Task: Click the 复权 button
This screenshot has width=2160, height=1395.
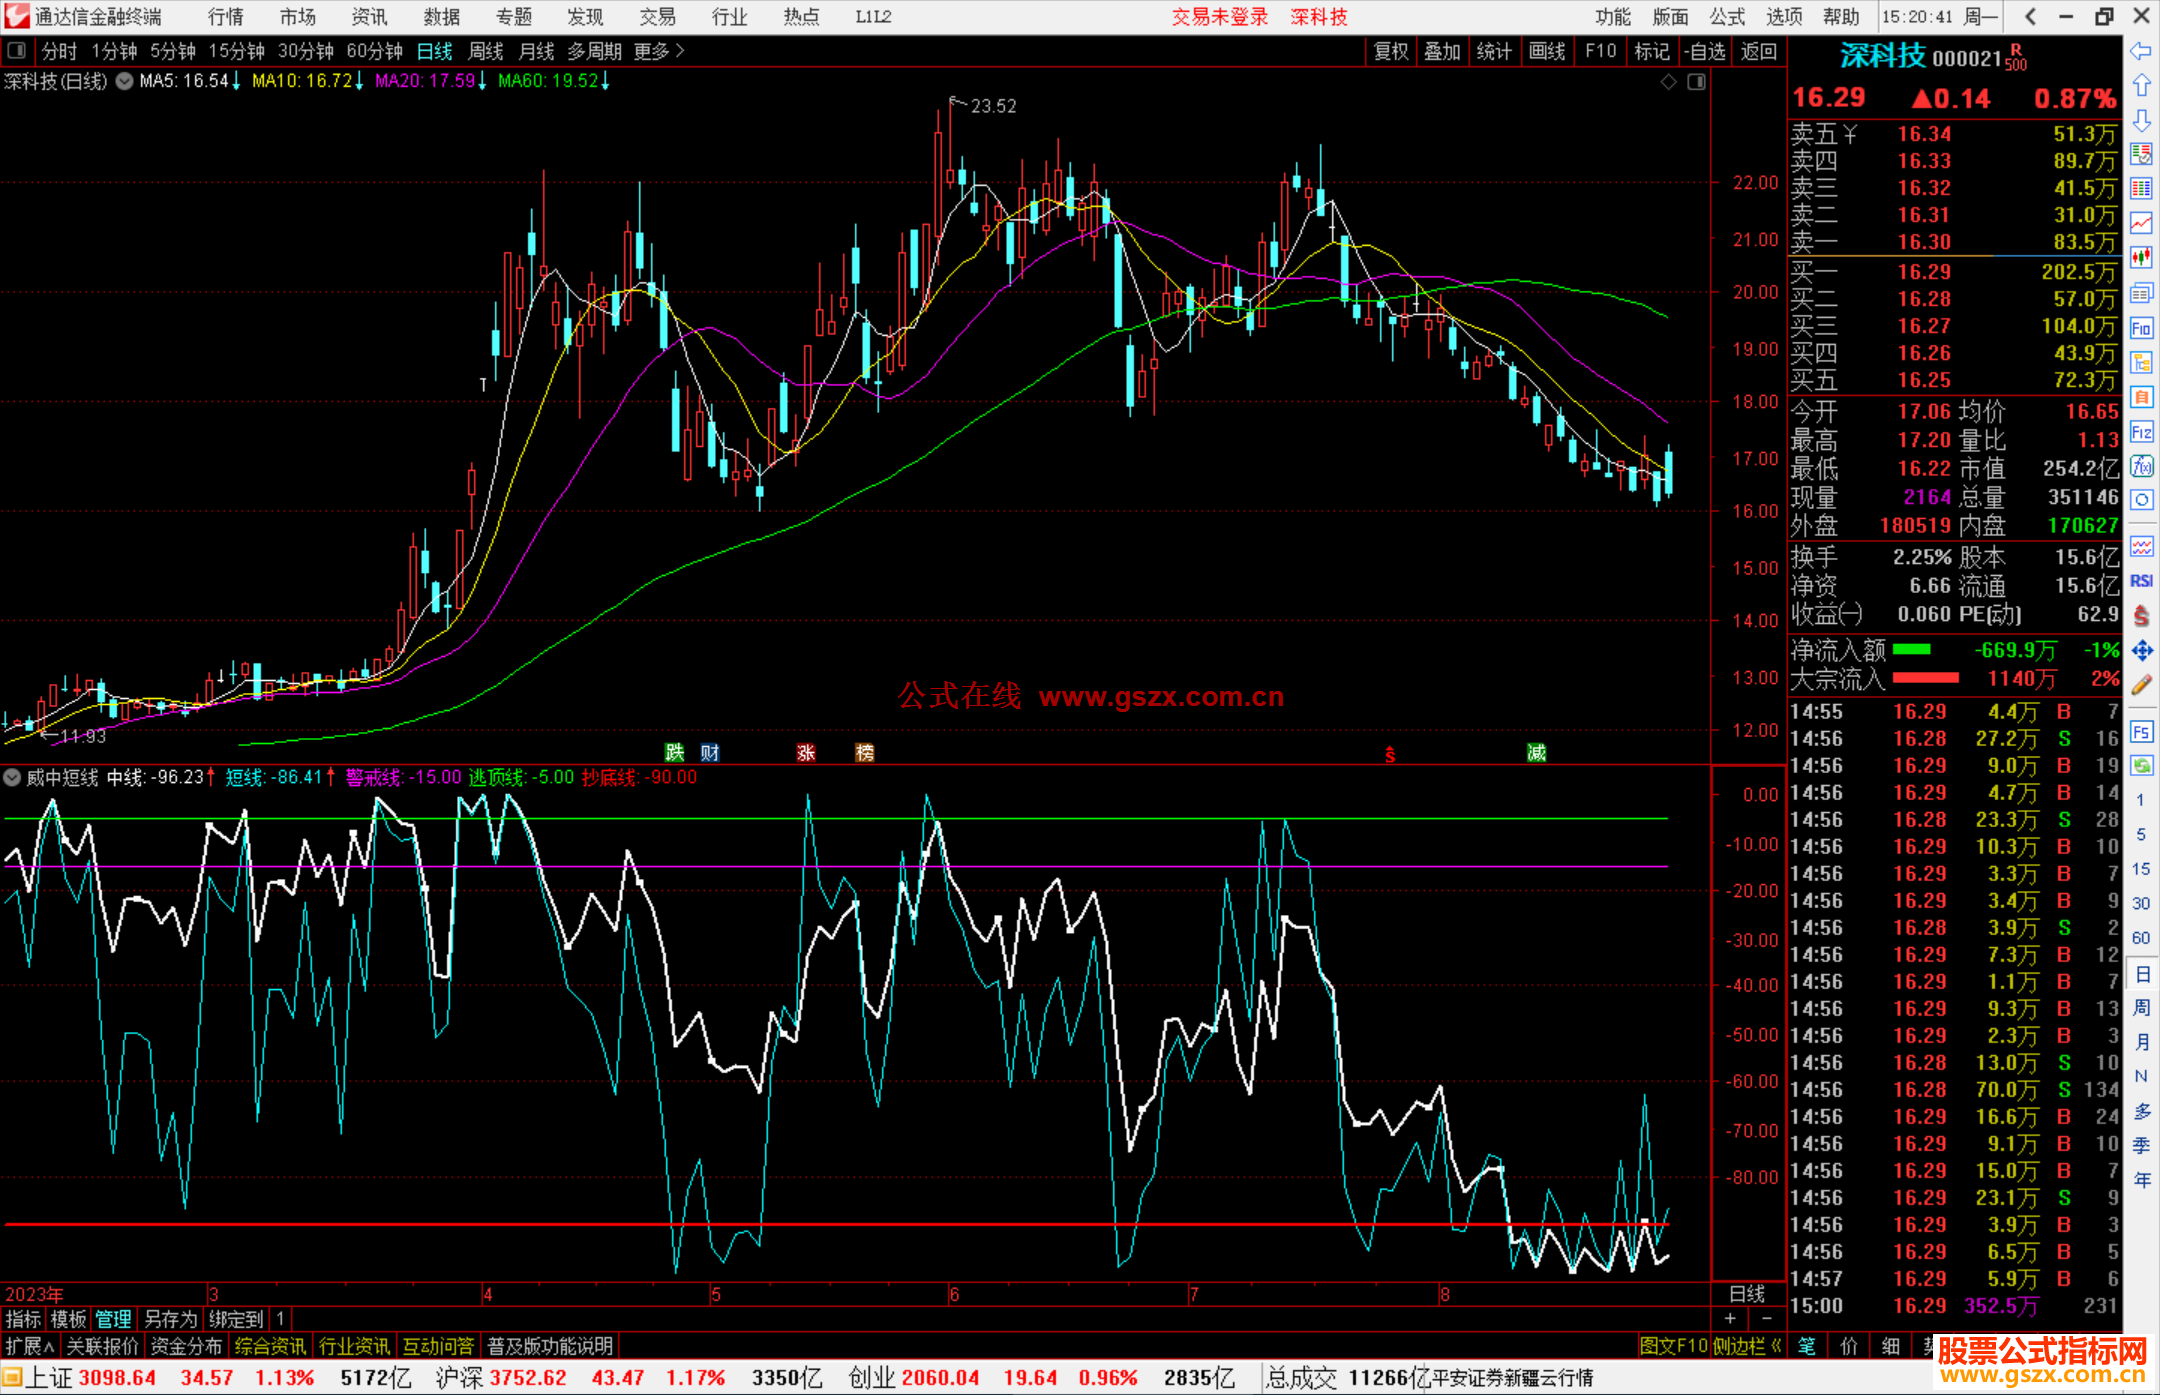Action: [x=1390, y=51]
